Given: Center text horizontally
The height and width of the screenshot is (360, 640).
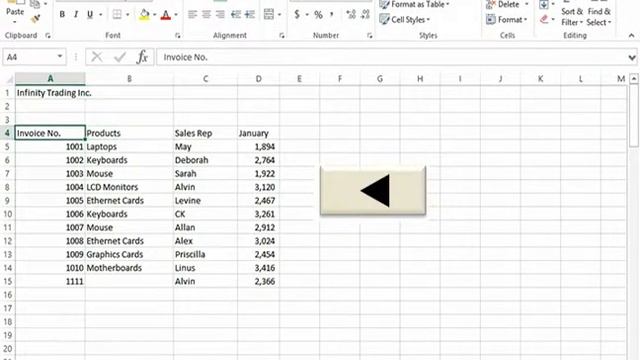Looking at the screenshot, I should point(206,15).
